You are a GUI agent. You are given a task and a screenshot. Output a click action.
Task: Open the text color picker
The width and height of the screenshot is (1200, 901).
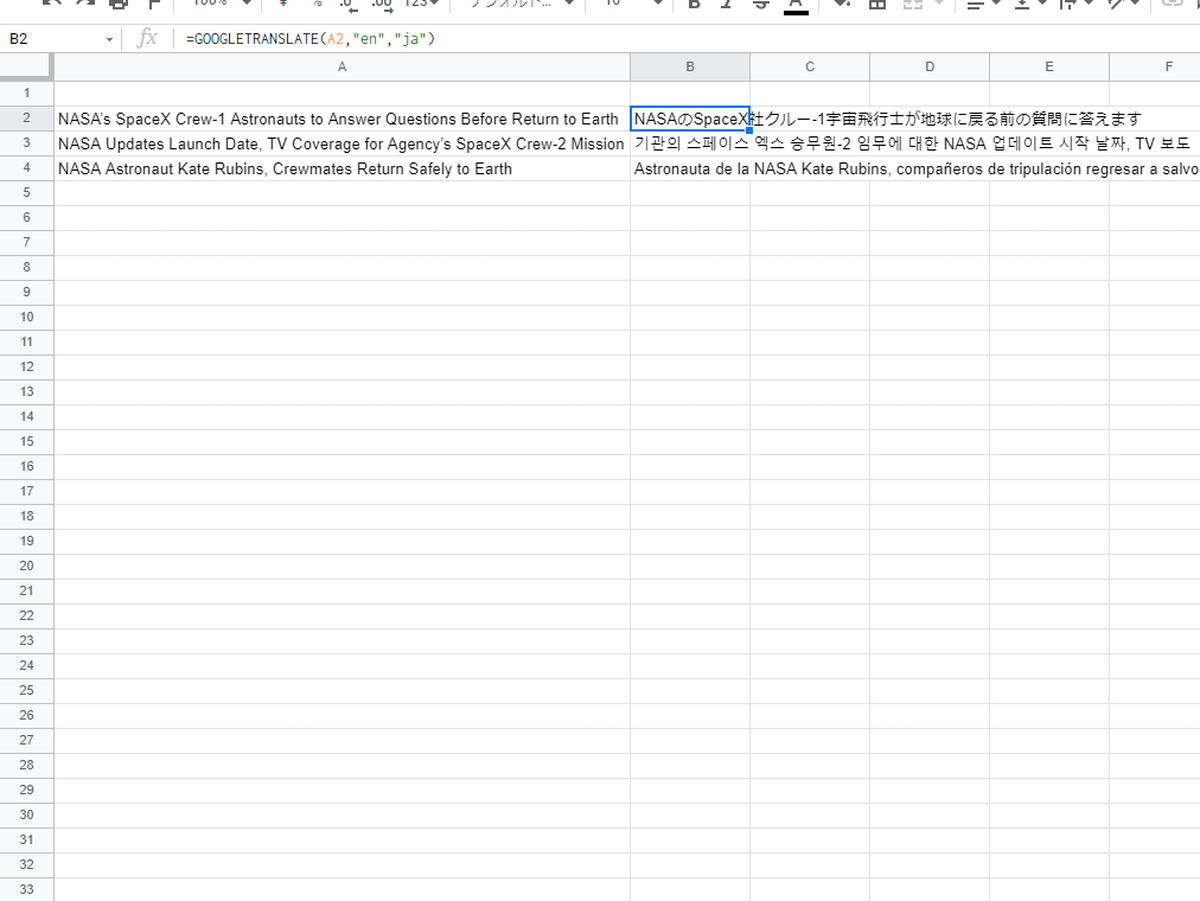click(796, 5)
